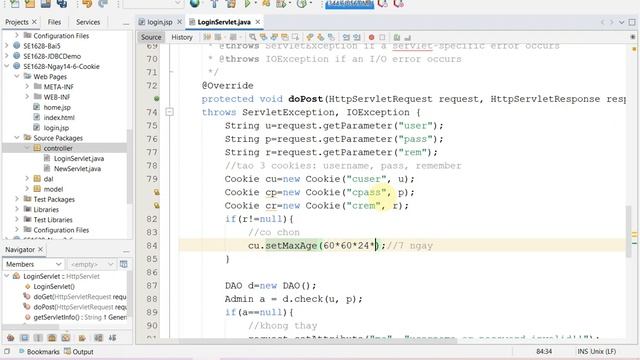Click the Undo arrow icon

tap(87, 4)
